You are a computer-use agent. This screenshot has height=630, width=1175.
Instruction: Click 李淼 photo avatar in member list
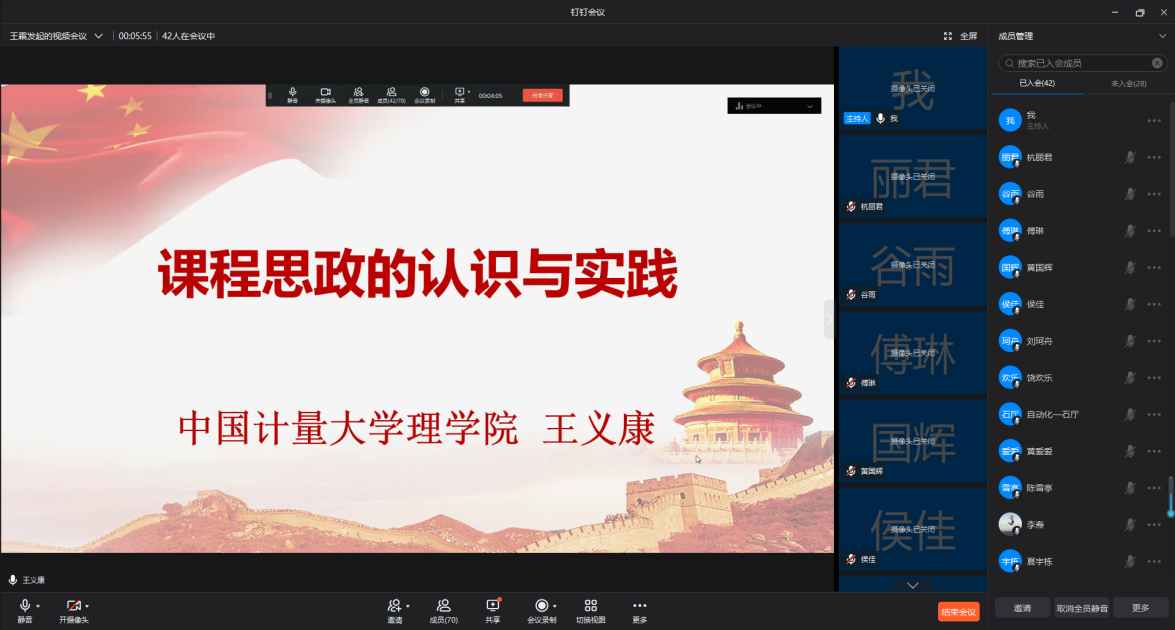pos(1010,524)
